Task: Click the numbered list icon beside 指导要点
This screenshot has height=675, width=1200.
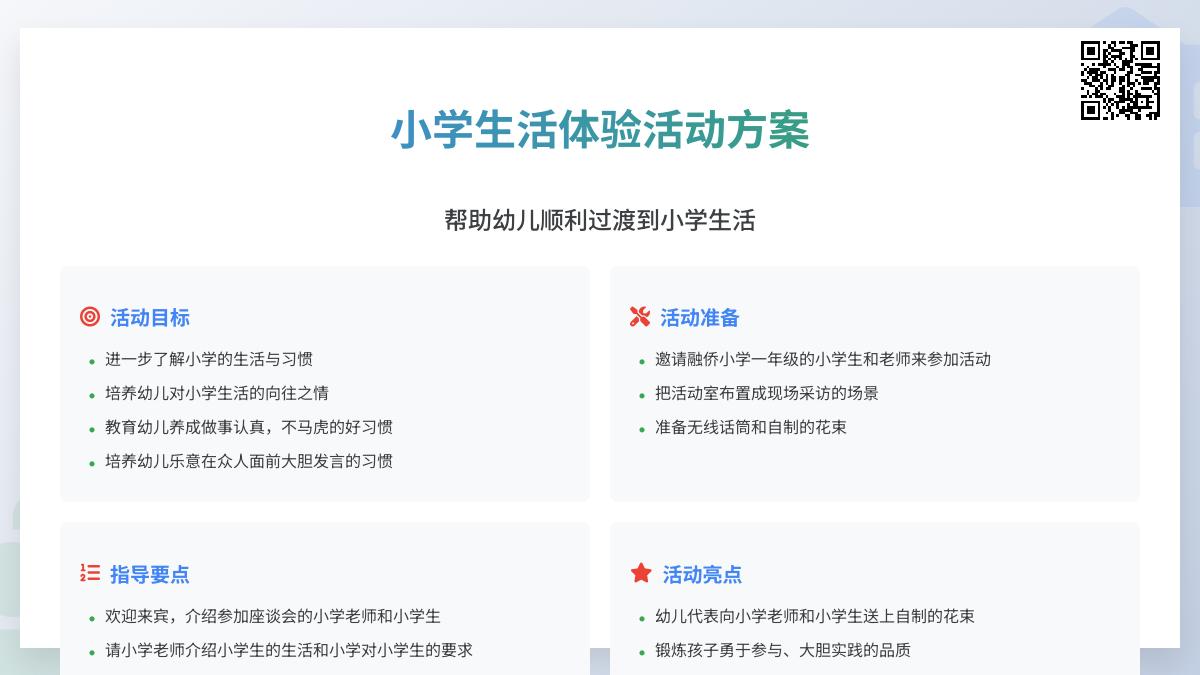Action: tap(90, 573)
